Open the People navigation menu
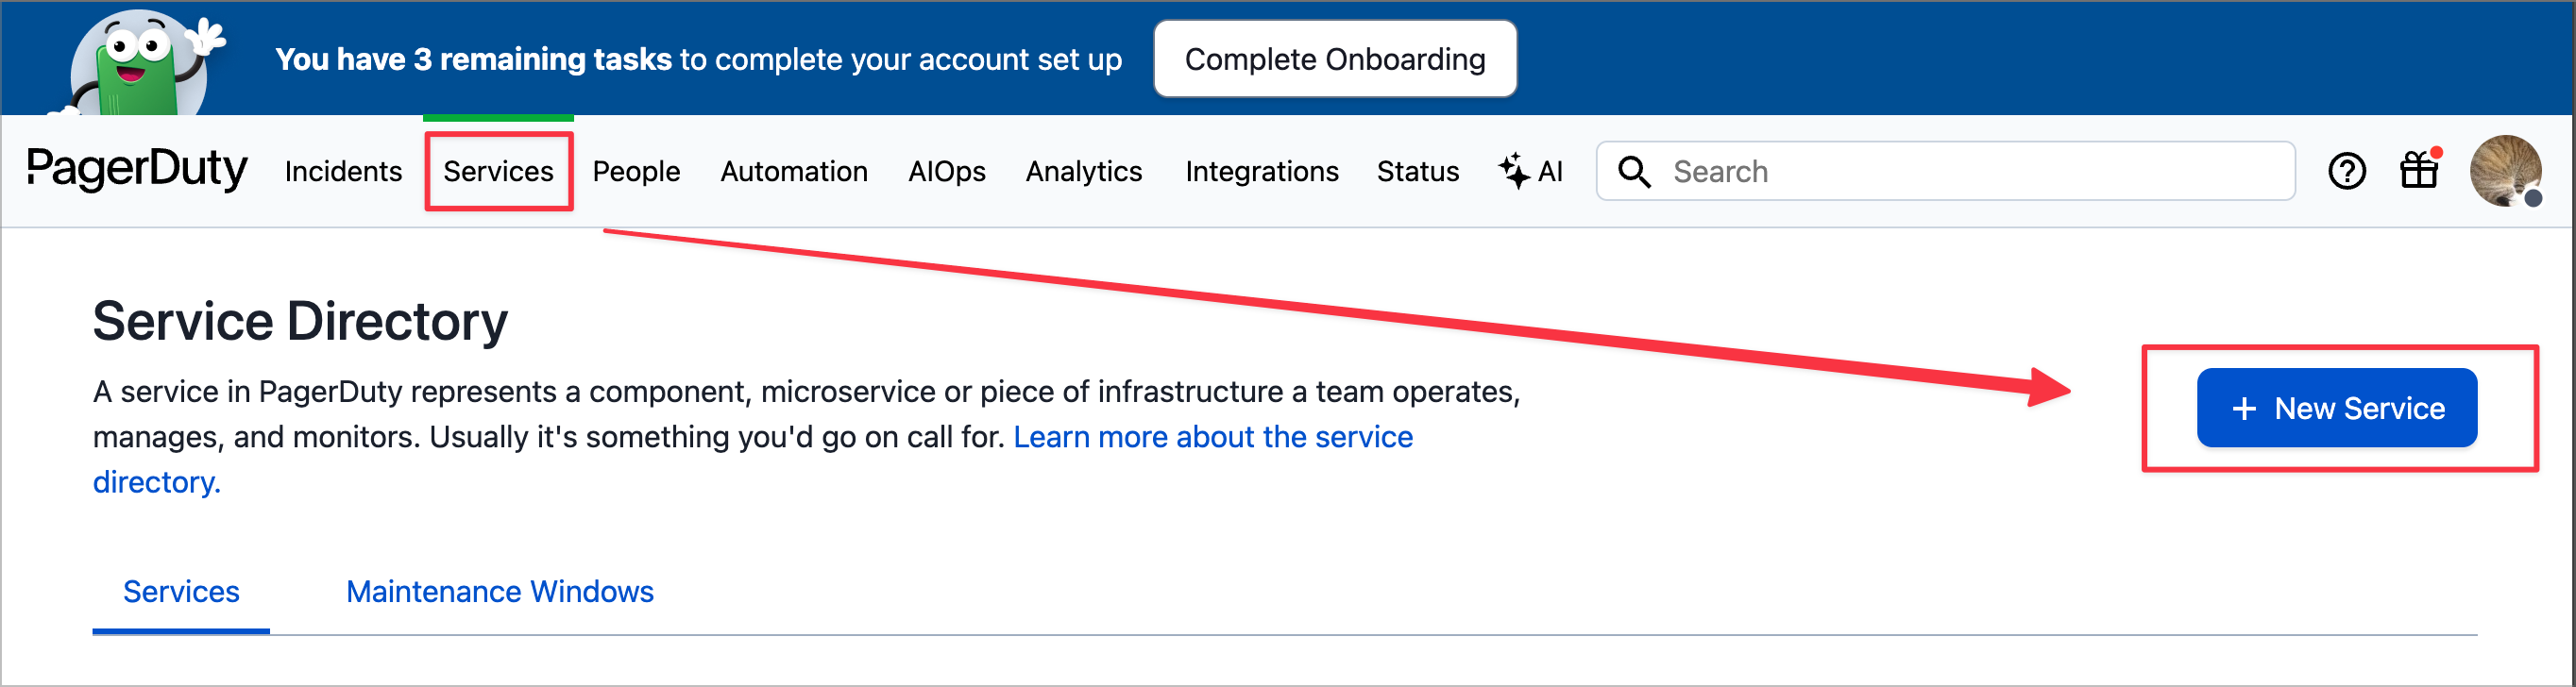This screenshot has width=2576, height=687. point(636,171)
